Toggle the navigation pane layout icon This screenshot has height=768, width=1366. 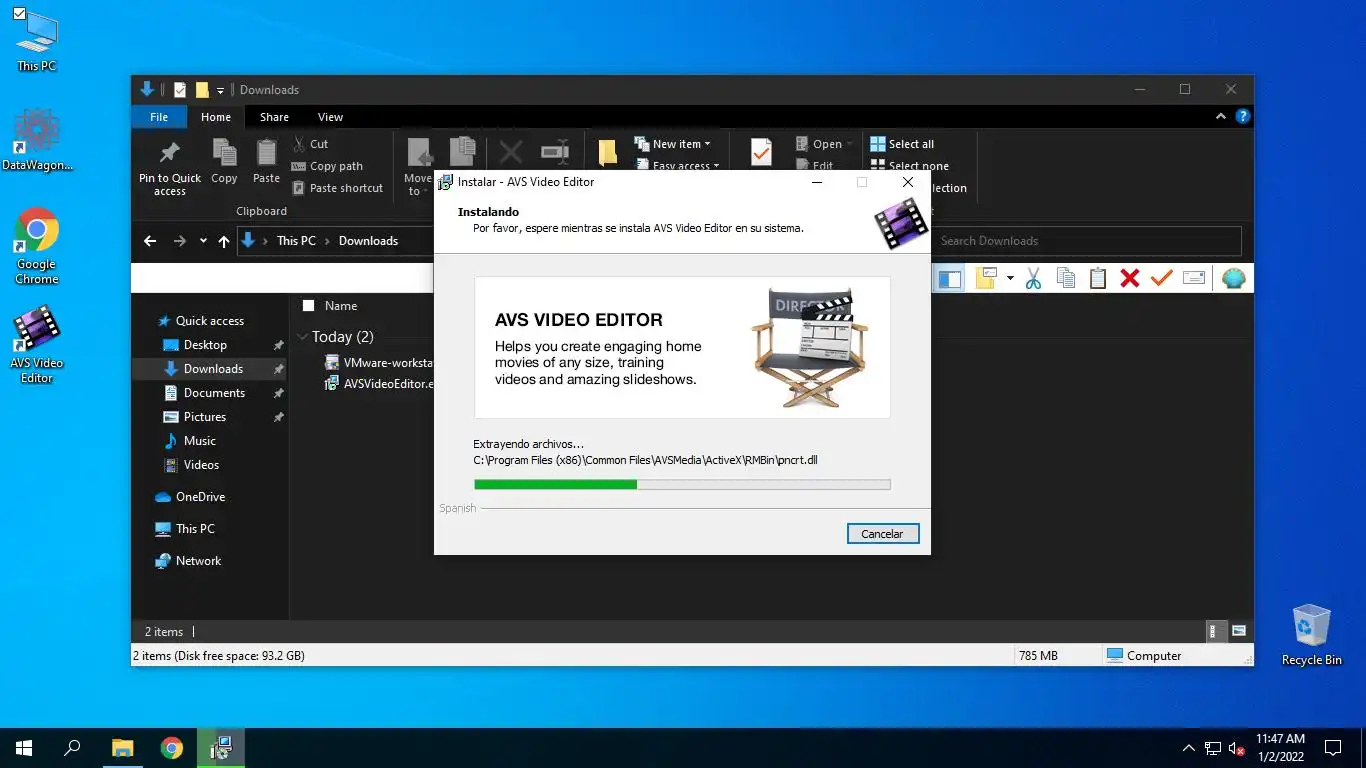(x=949, y=279)
